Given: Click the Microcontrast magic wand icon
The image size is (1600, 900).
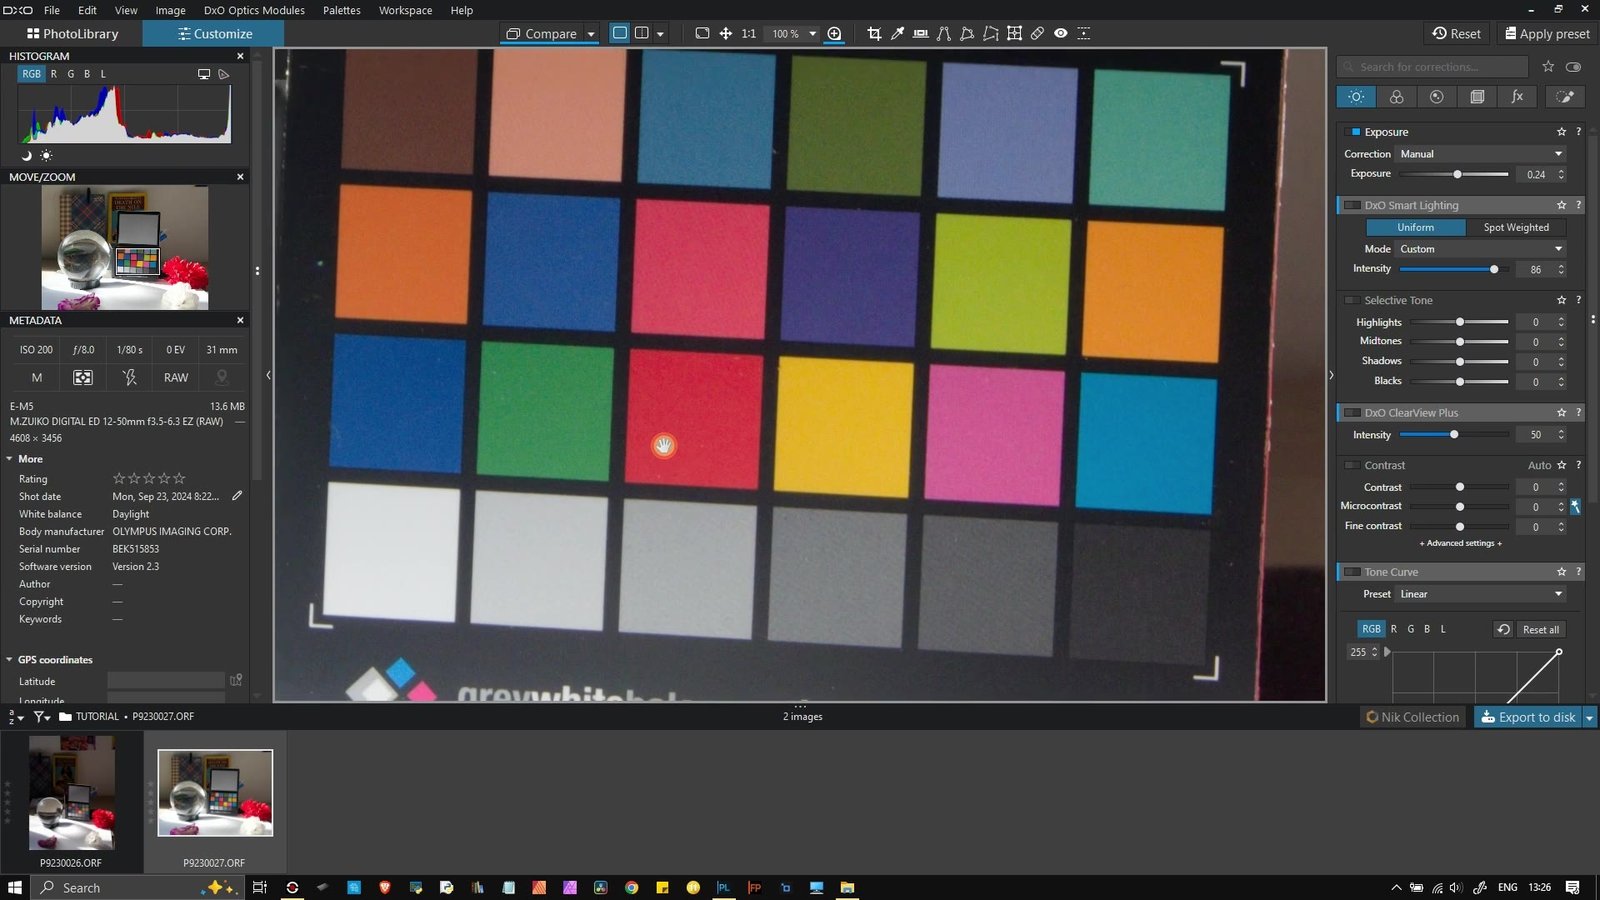Looking at the screenshot, I should 1575,507.
